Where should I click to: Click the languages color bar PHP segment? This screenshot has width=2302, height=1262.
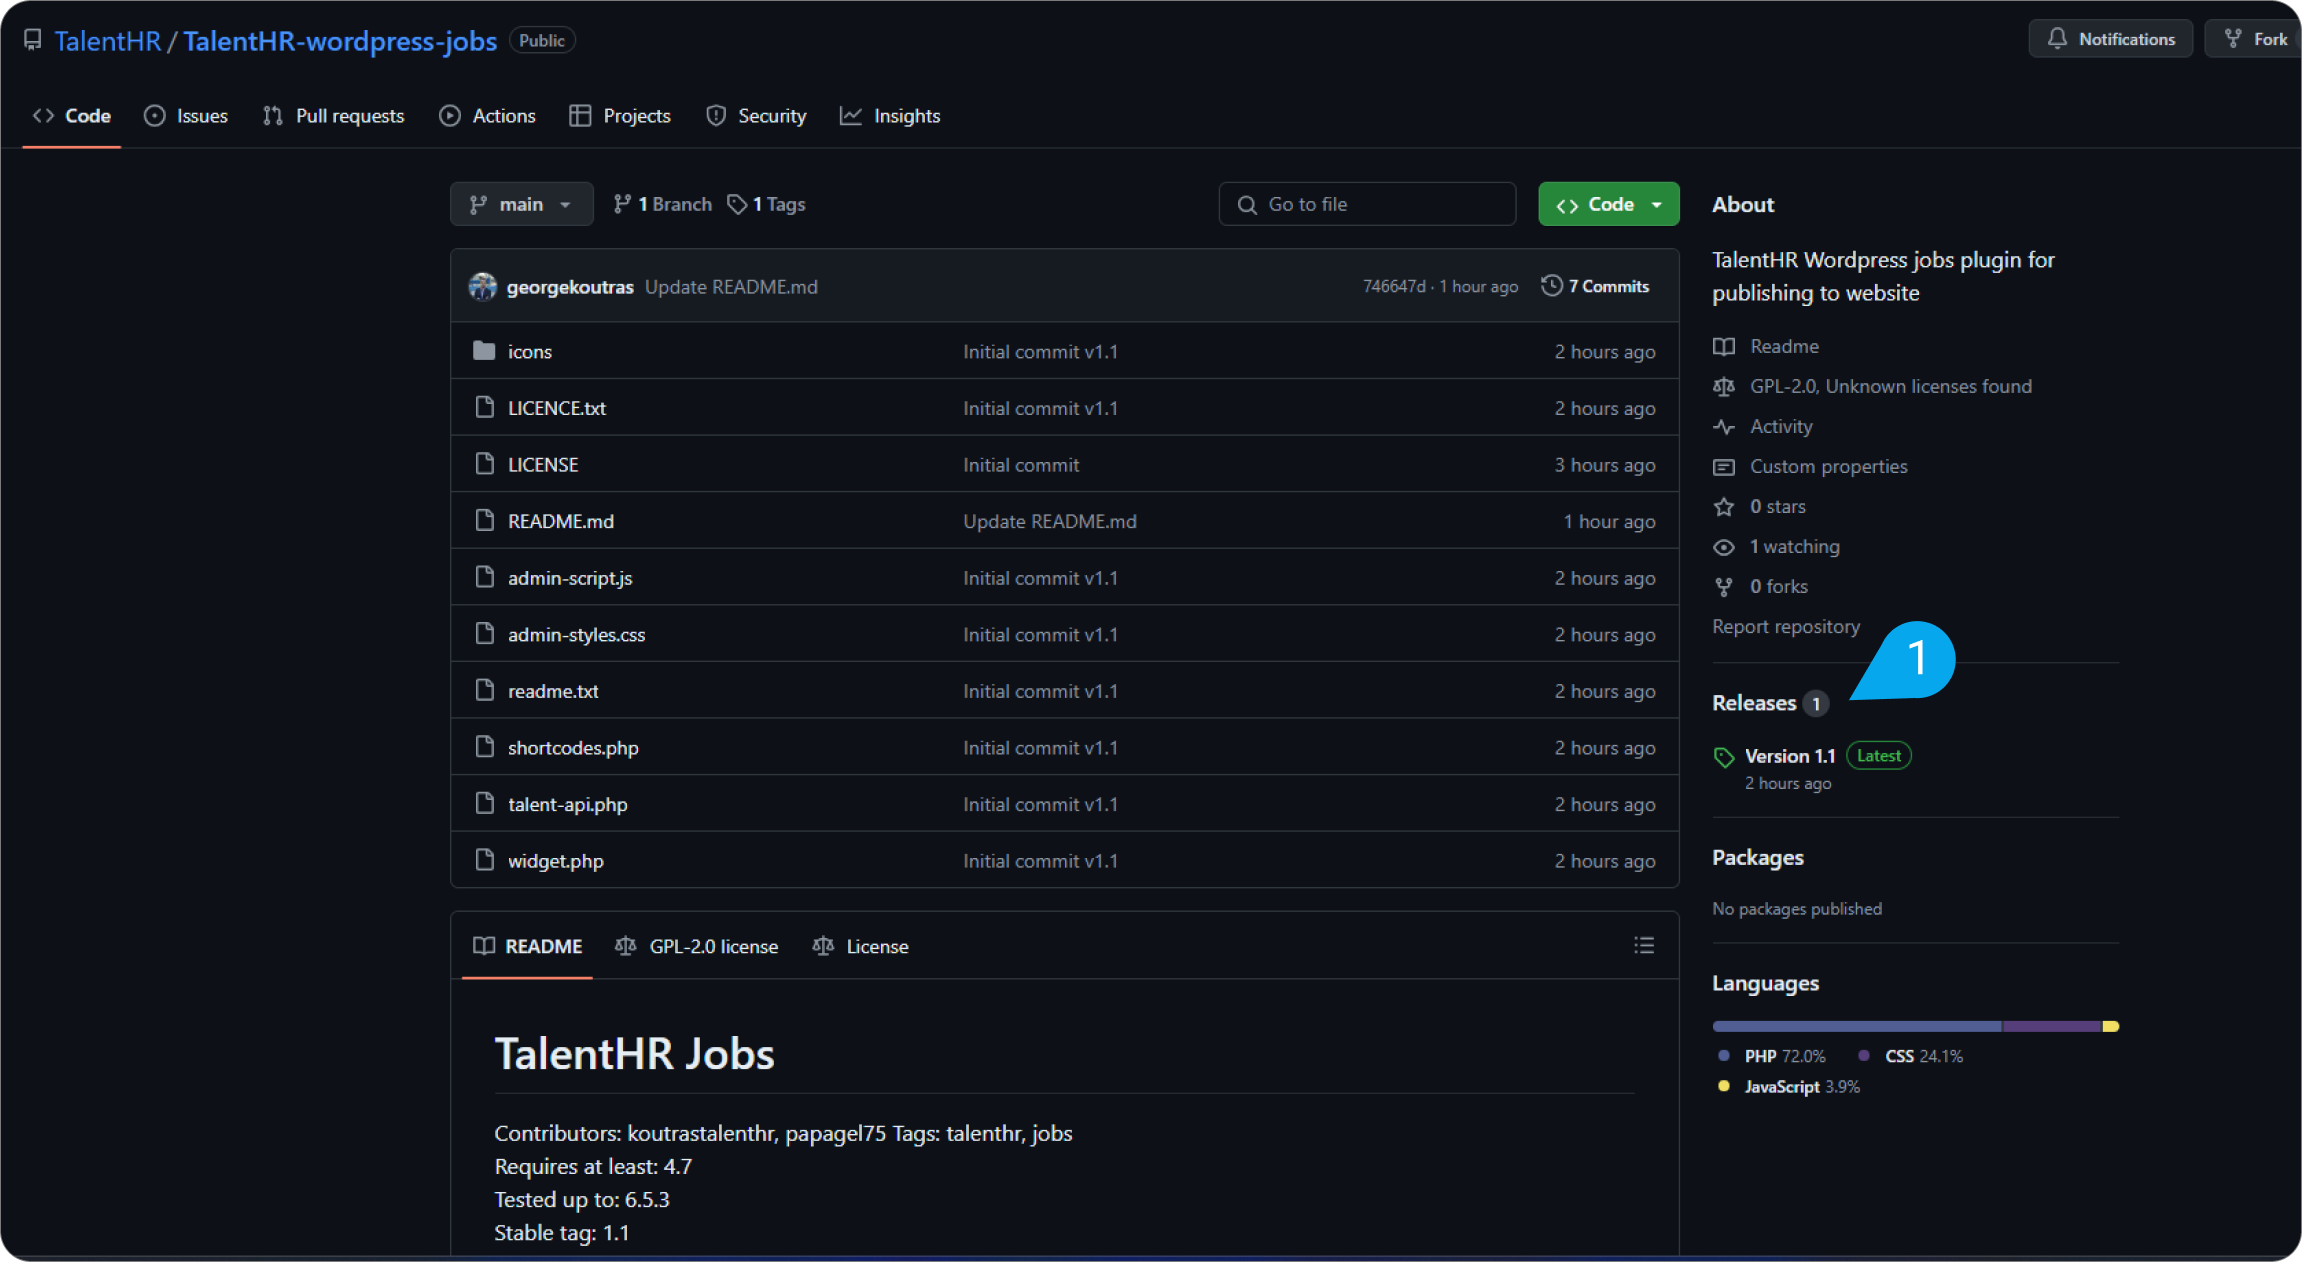pos(1856,1027)
